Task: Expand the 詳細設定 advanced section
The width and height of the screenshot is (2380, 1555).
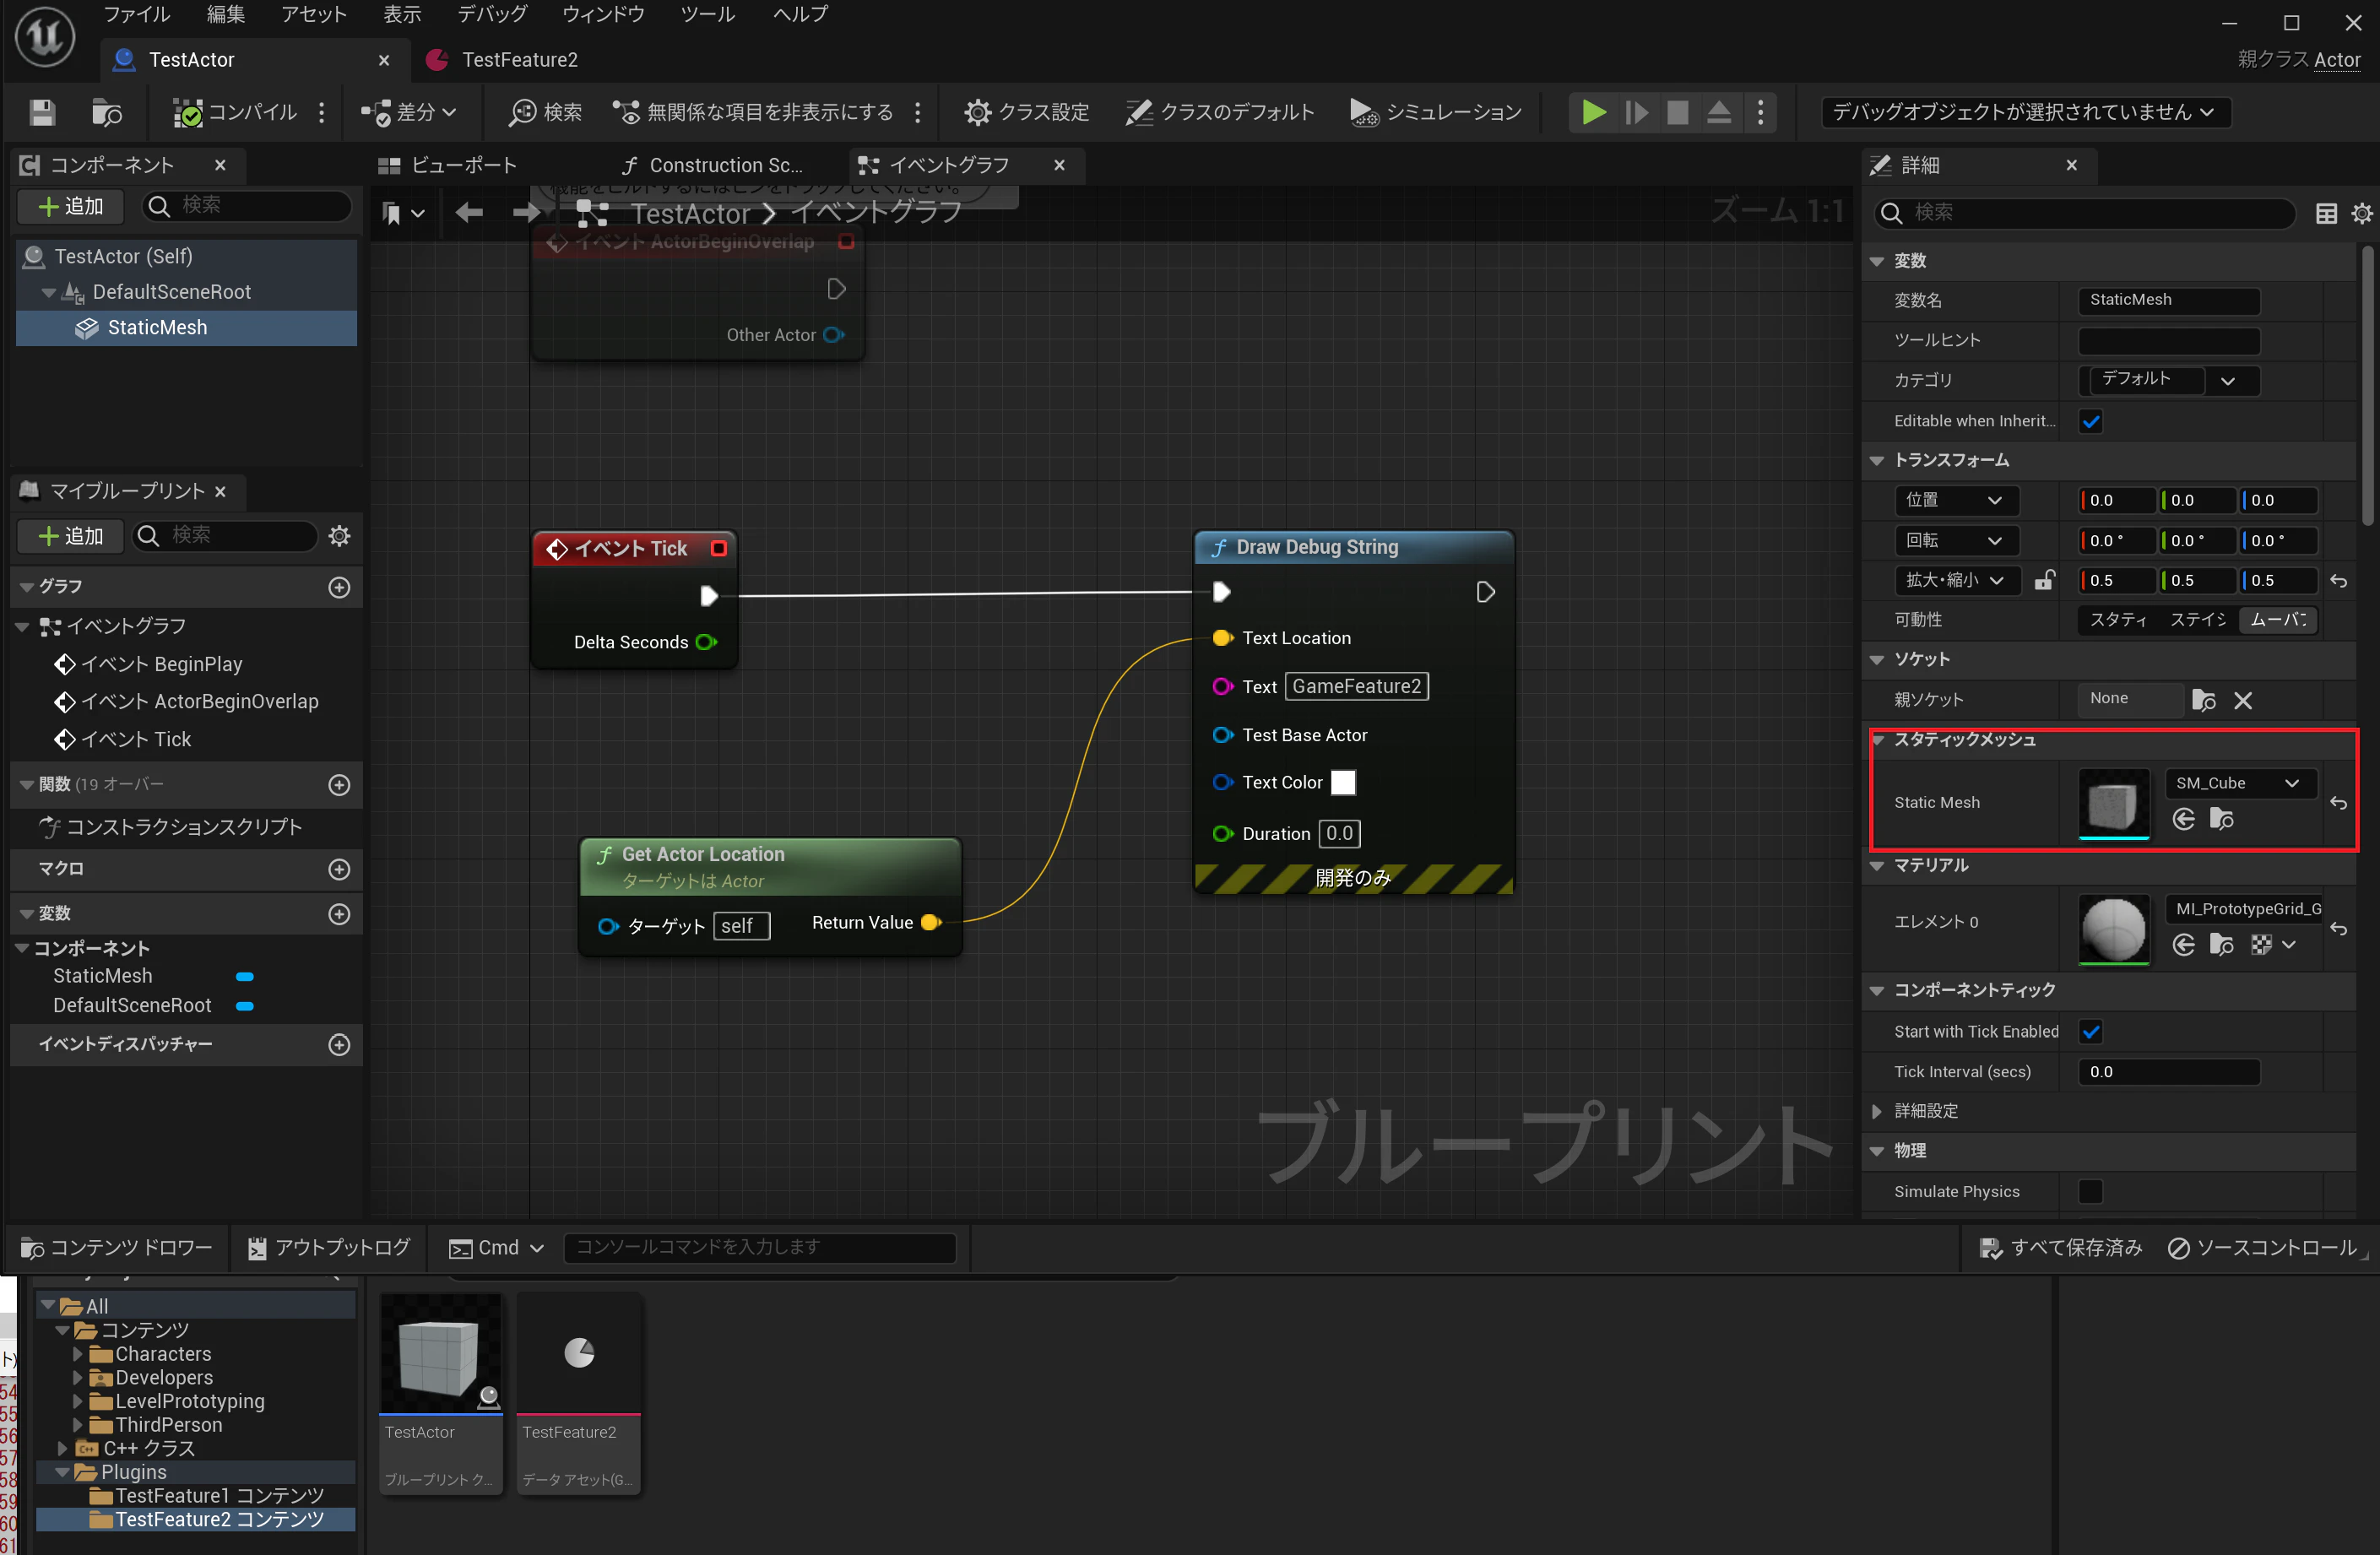Action: (1877, 1111)
